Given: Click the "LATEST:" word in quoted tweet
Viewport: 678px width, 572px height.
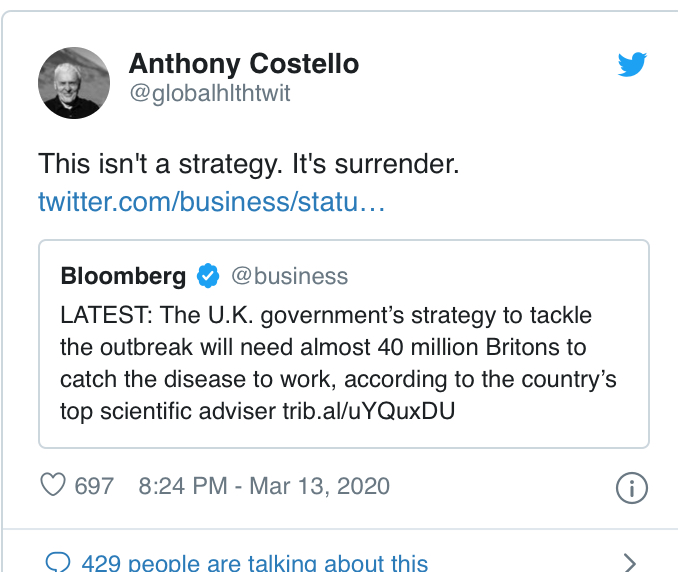Looking at the screenshot, I should pos(105,316).
